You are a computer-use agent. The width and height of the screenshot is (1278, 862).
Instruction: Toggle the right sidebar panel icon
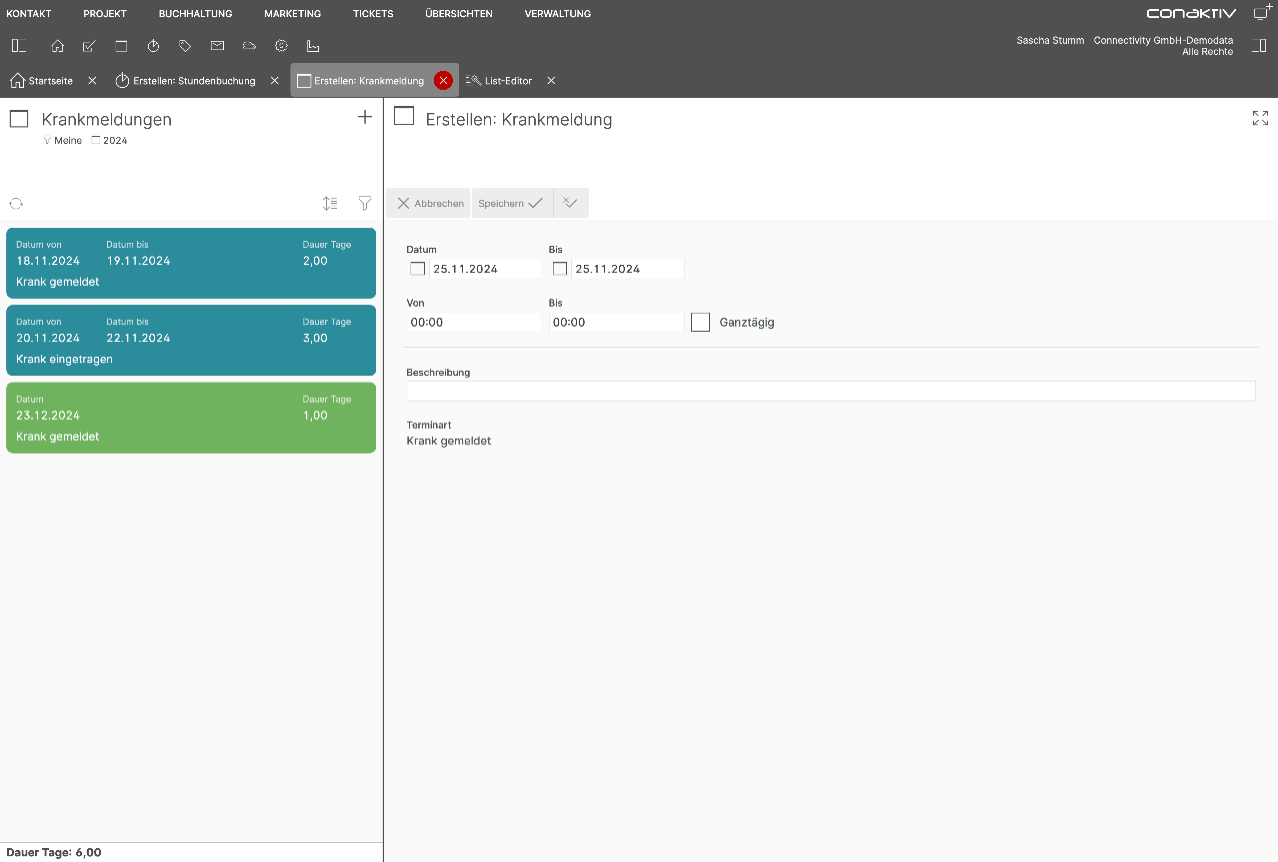coord(1259,46)
